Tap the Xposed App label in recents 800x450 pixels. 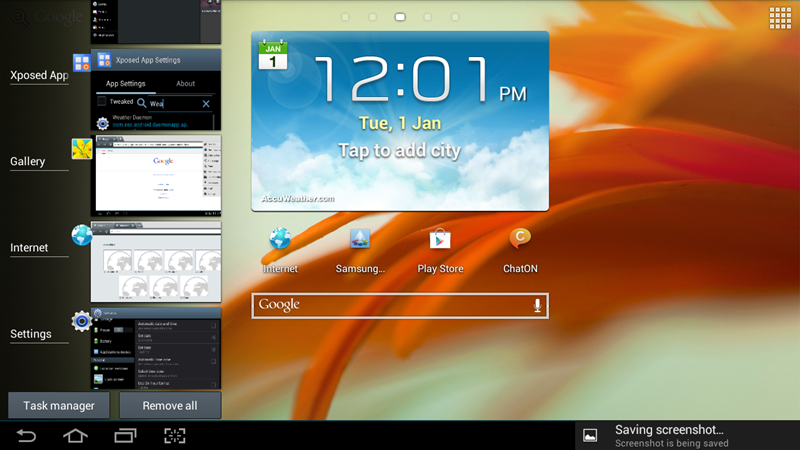(x=39, y=75)
